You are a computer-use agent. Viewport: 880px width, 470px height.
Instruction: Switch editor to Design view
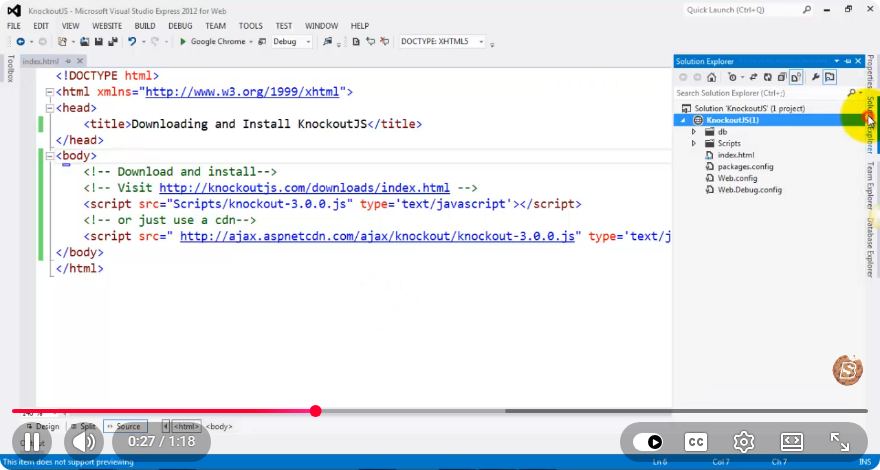coord(43,427)
